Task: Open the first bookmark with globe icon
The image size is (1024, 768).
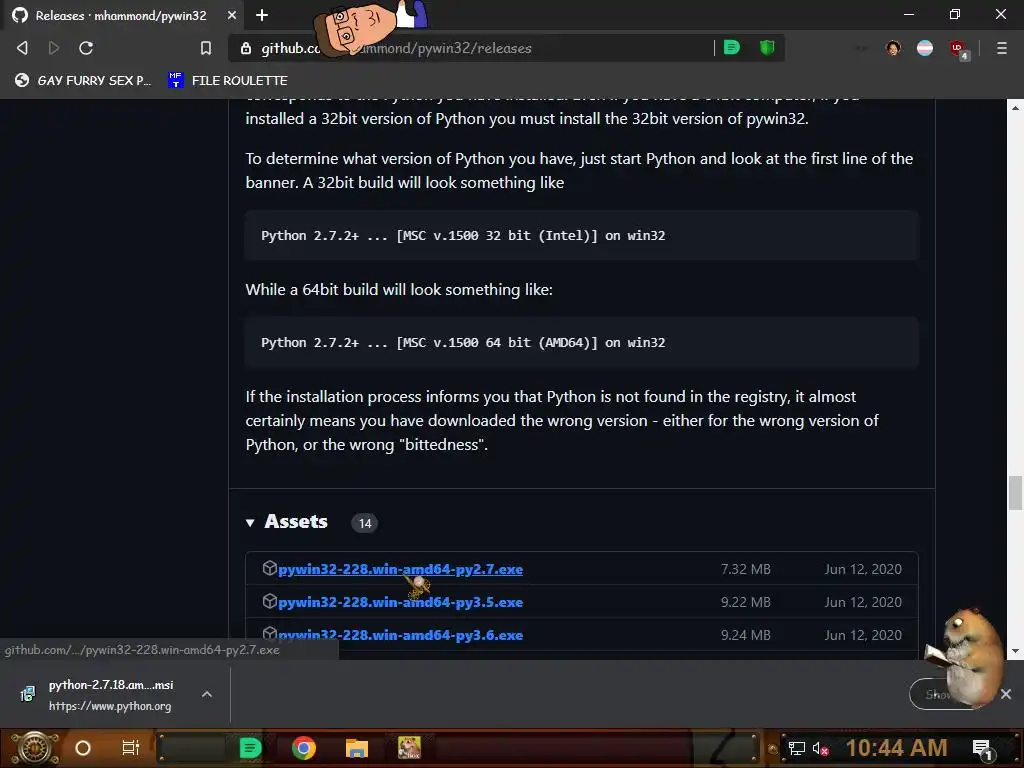Action: tap(82, 80)
